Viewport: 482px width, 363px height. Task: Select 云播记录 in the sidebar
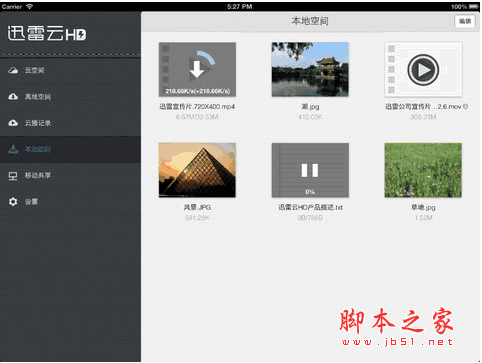coord(70,123)
